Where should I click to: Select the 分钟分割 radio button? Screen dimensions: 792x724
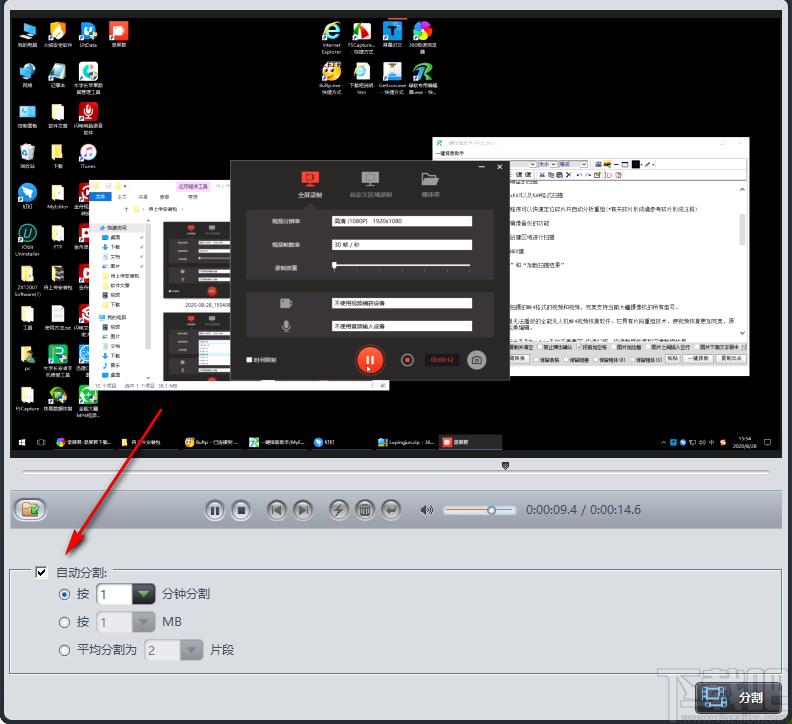pyautogui.click(x=64, y=594)
